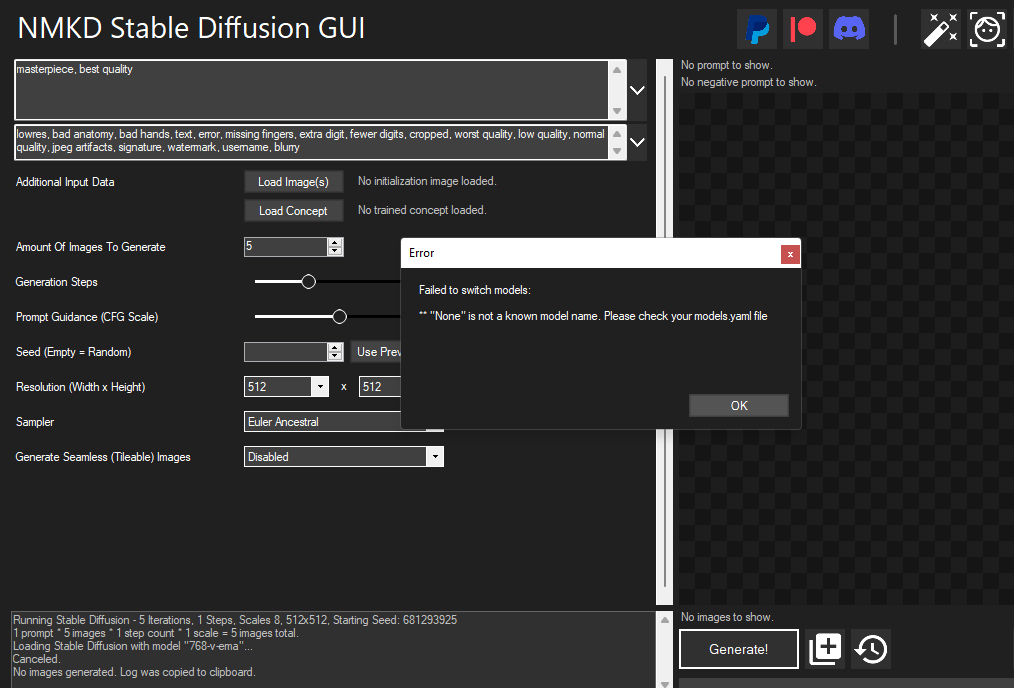Expand the negative prompt box chevron
The width and height of the screenshot is (1014, 688).
click(637, 142)
